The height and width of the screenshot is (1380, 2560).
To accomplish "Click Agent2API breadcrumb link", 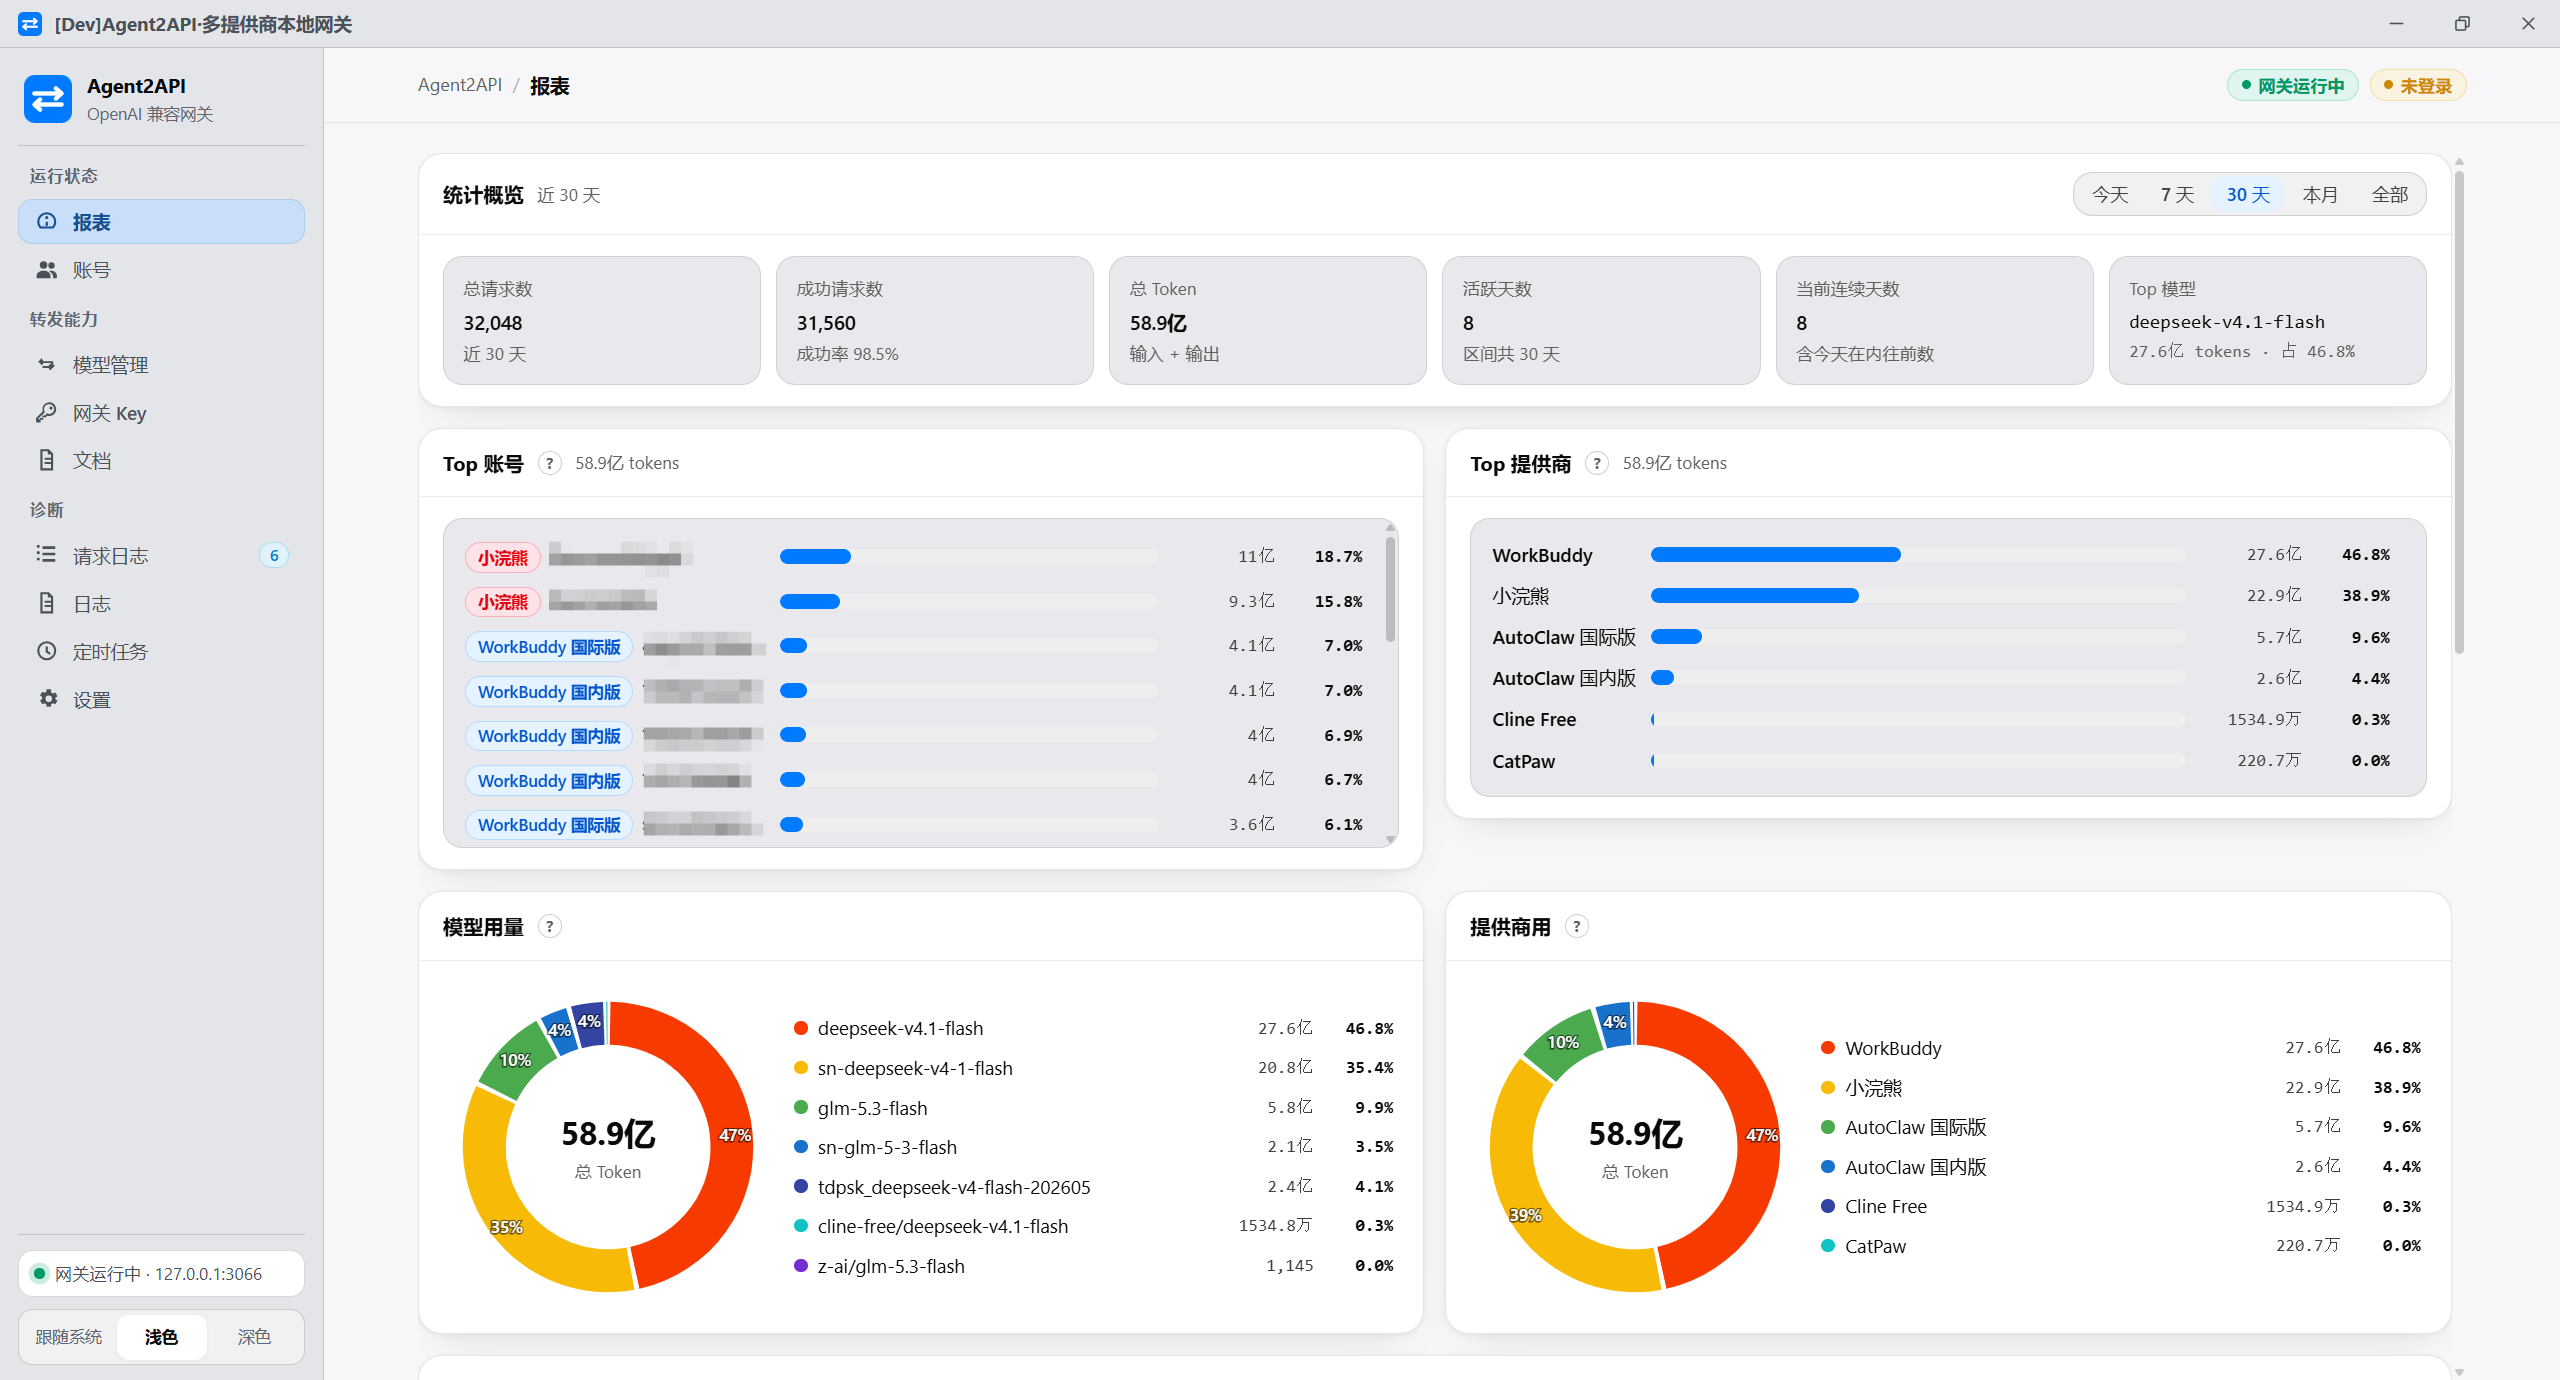I will [460, 85].
